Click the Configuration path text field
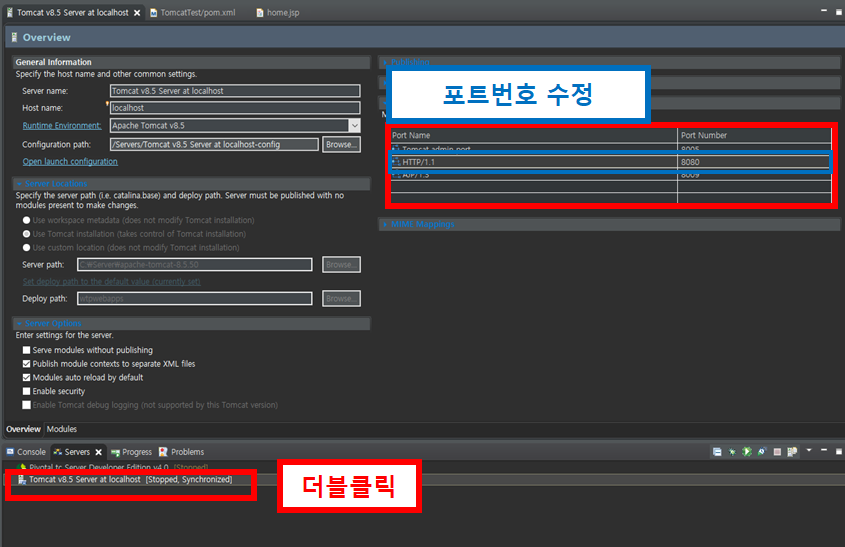The height and width of the screenshot is (547, 845). click(214, 144)
